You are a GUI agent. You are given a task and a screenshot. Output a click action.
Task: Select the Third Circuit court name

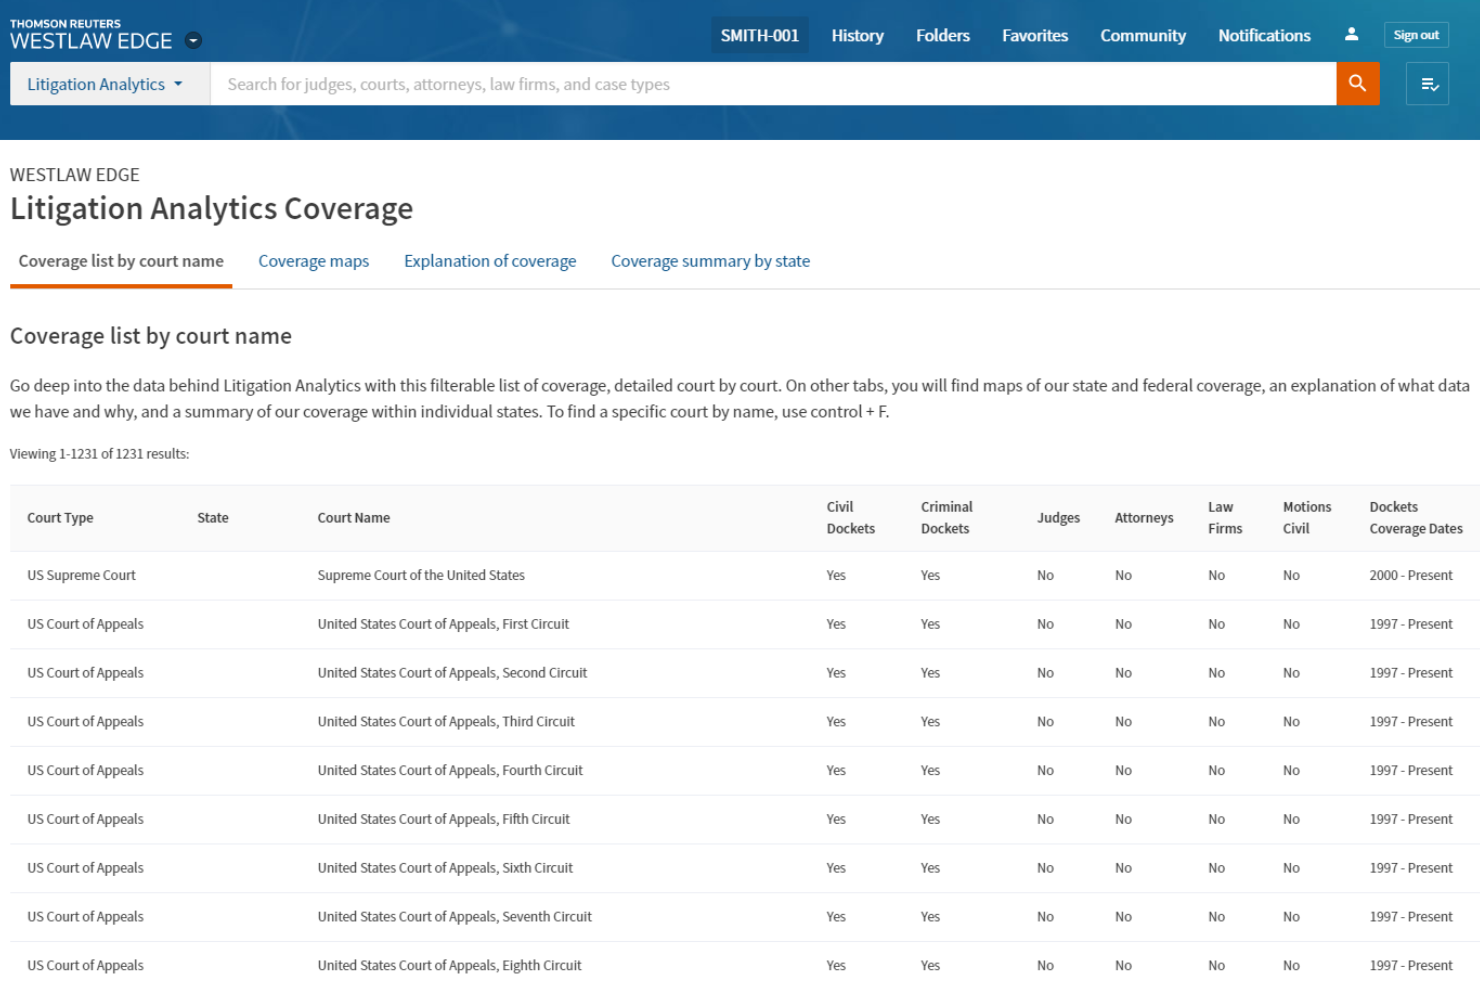(446, 722)
